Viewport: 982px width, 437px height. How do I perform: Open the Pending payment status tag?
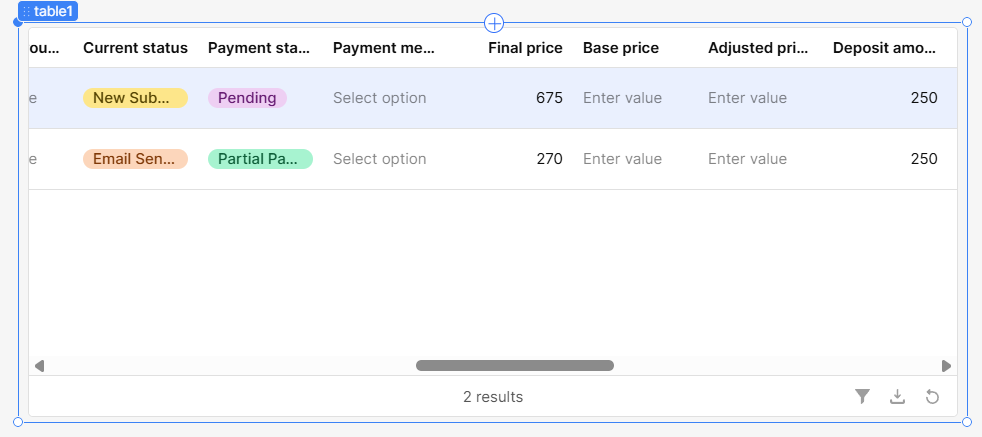pos(247,98)
